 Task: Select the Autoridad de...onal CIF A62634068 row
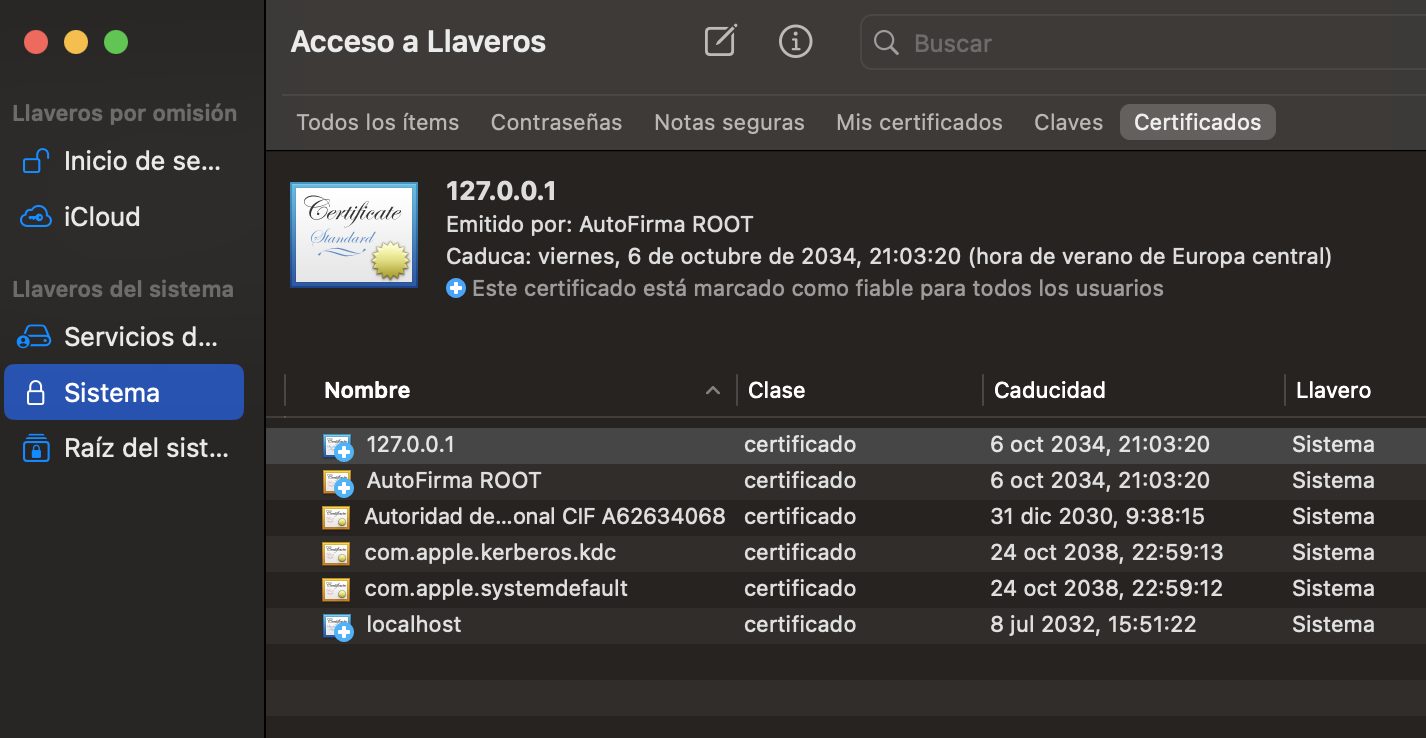pyautogui.click(x=544, y=517)
